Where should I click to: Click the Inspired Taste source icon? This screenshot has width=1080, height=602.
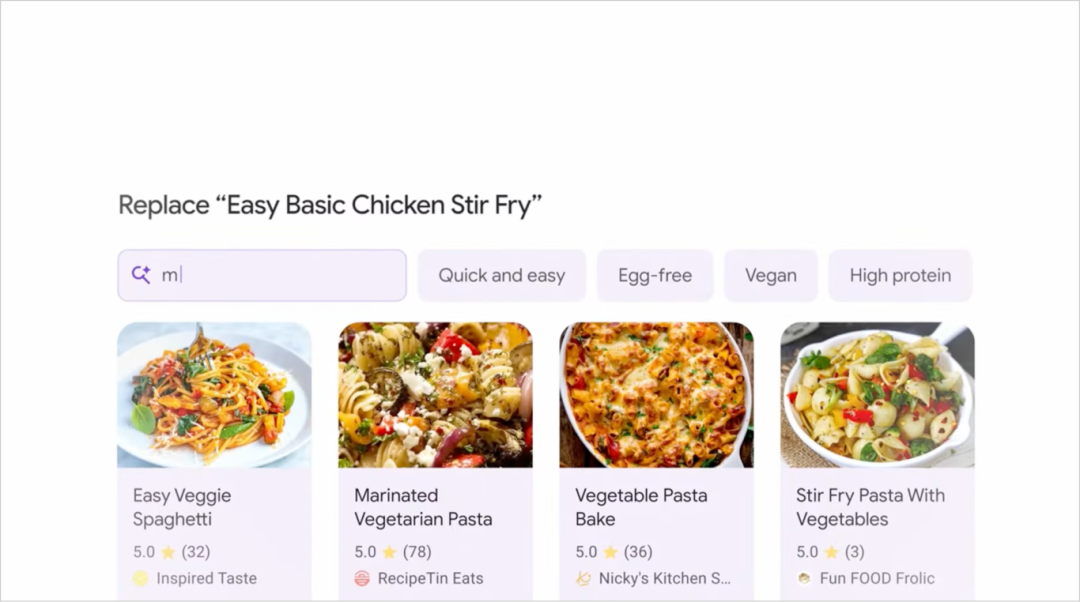pos(140,578)
